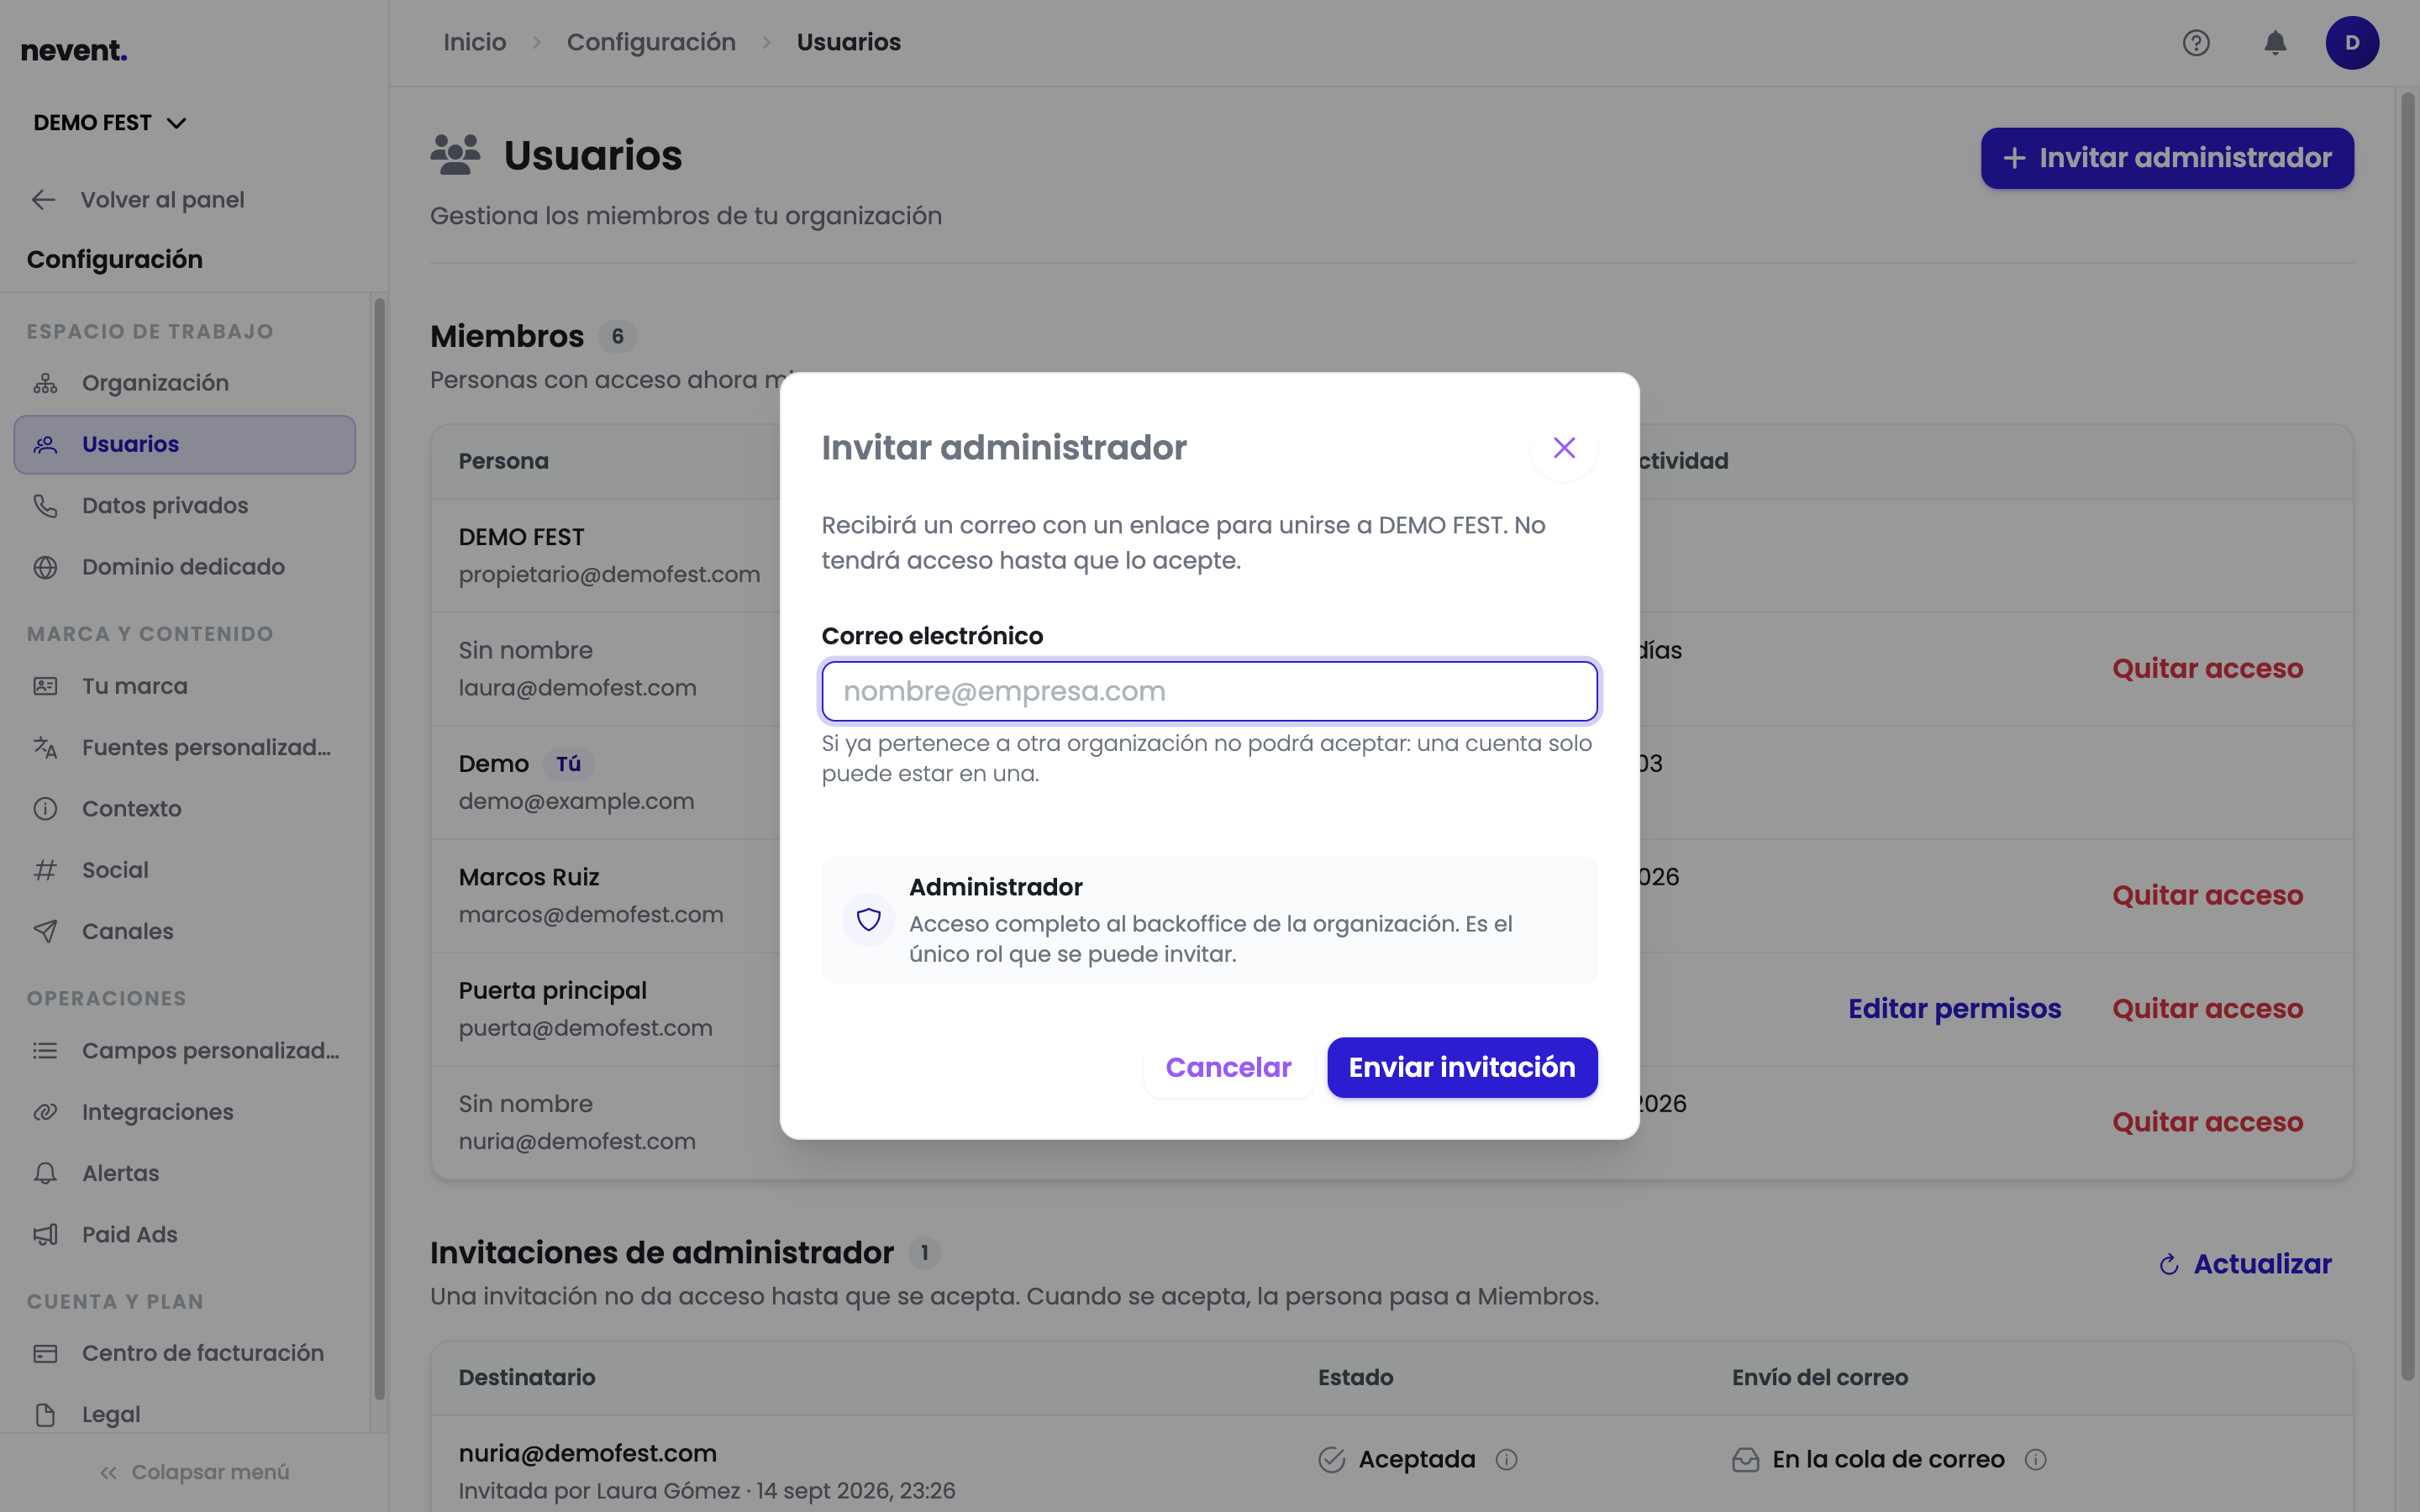Send the invitation with Enviar invitación
Image resolution: width=2420 pixels, height=1512 pixels.
point(1462,1067)
